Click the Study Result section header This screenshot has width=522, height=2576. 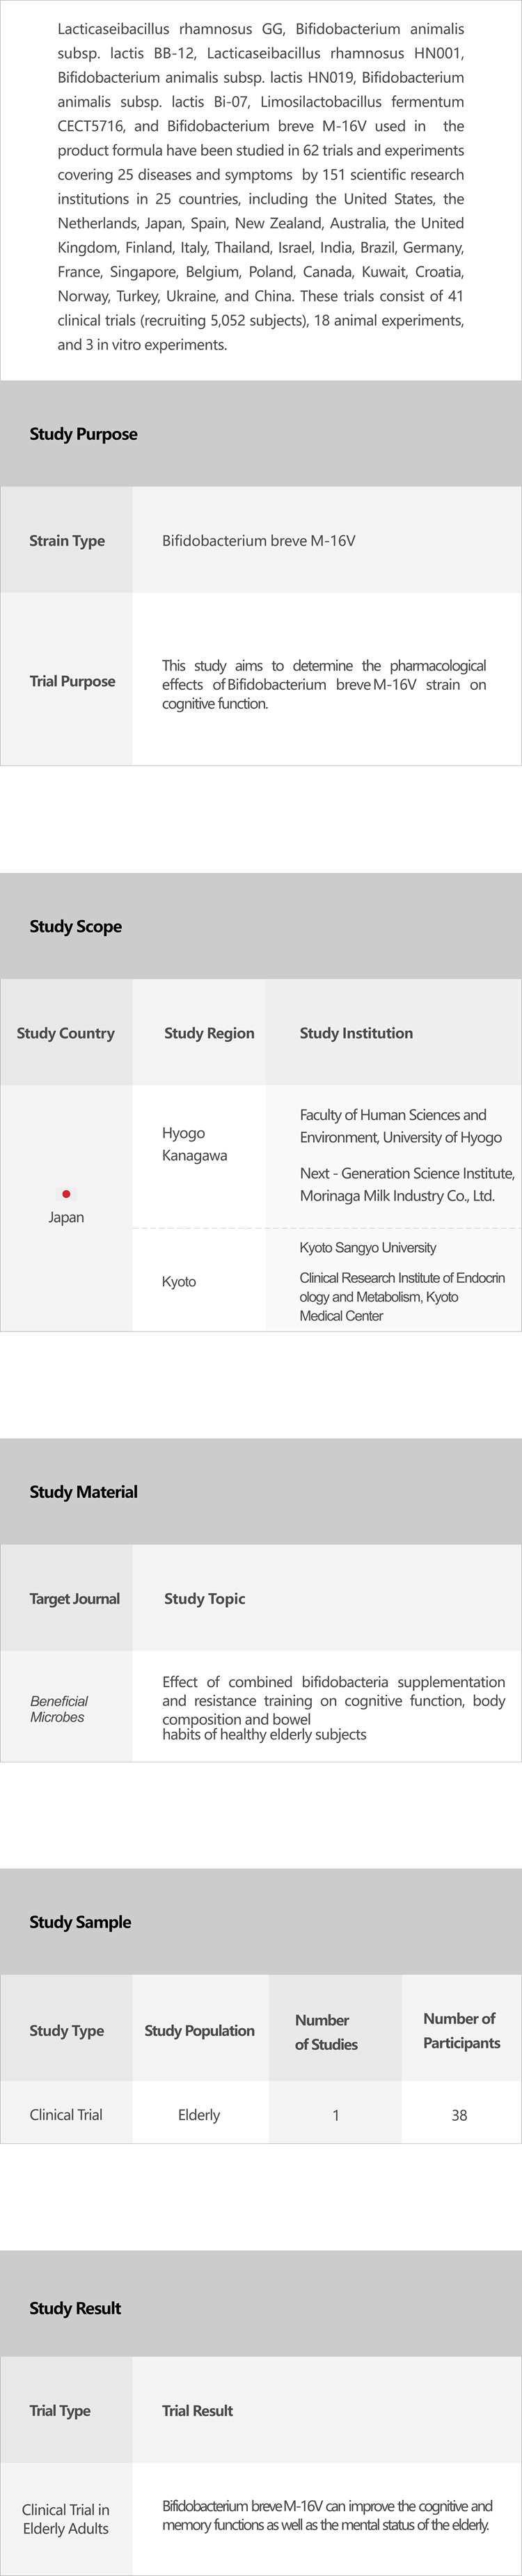(x=75, y=2307)
